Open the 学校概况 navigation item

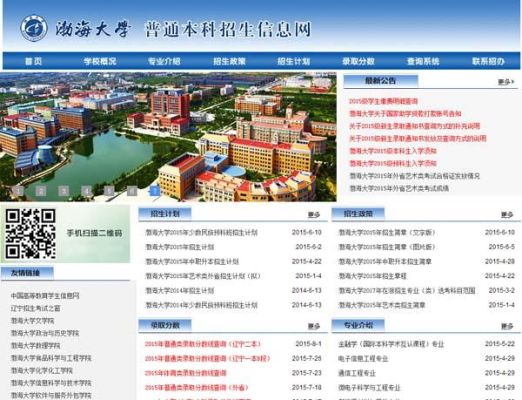point(100,61)
